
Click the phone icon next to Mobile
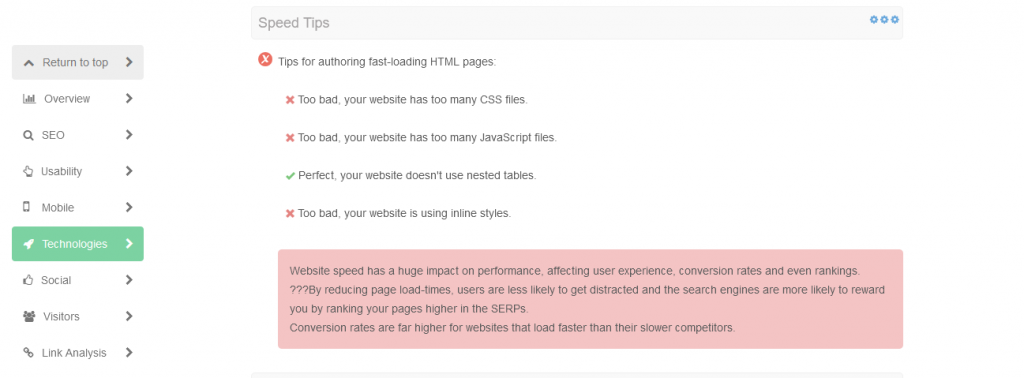click(27, 207)
